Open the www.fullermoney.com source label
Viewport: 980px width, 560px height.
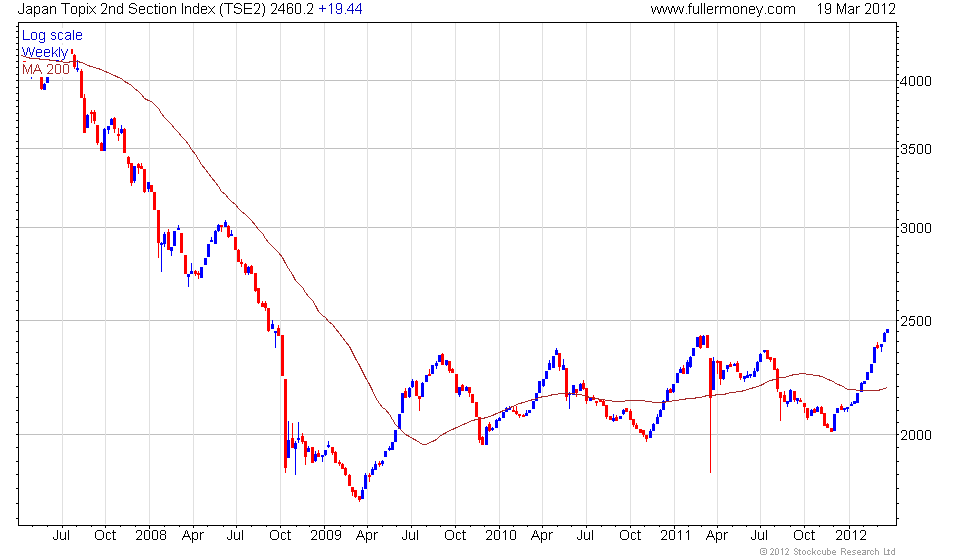pyautogui.click(x=723, y=9)
